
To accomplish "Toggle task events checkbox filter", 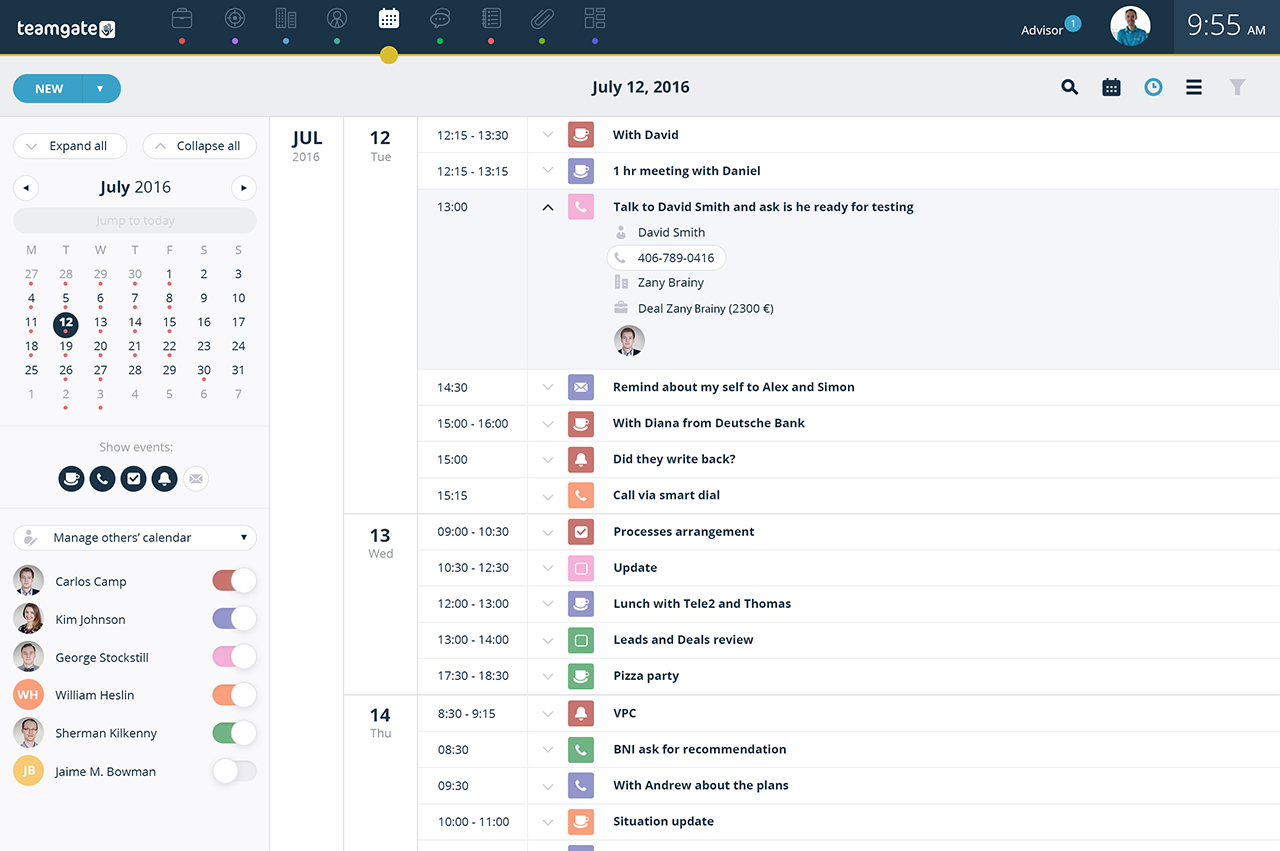I will (x=133, y=478).
